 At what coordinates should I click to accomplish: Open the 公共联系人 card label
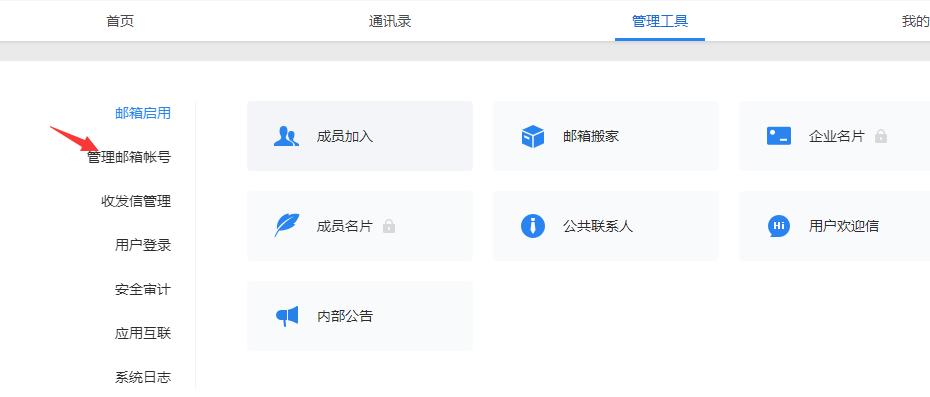pyautogui.click(x=598, y=226)
